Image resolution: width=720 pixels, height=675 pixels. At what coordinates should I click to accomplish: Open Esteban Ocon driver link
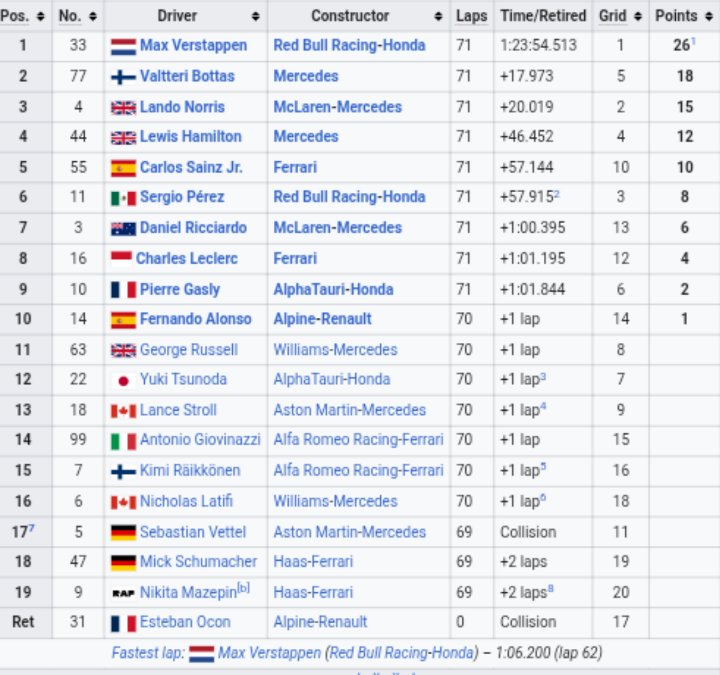(x=185, y=622)
